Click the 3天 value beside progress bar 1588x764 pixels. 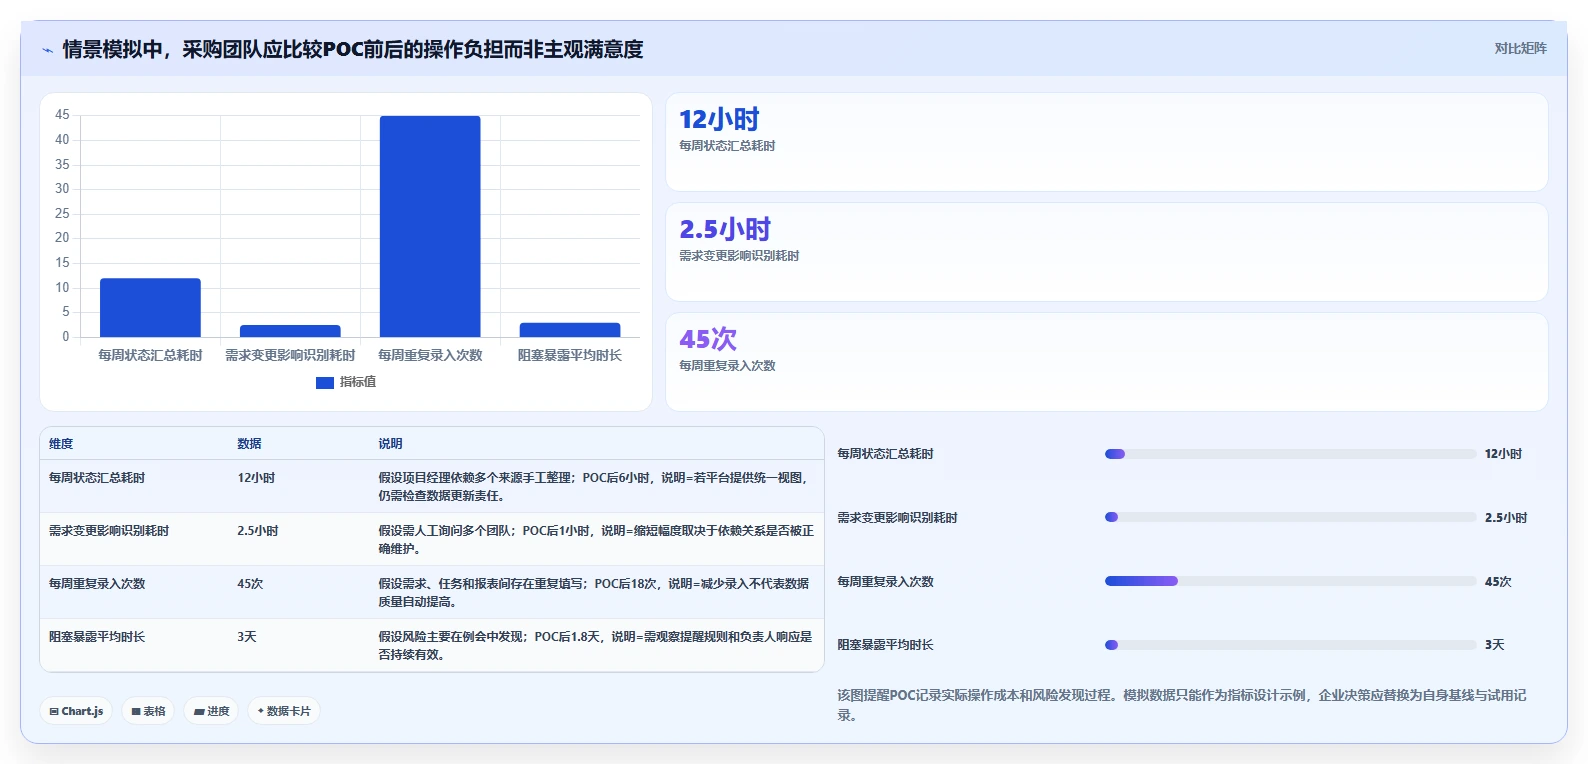pos(1494,645)
